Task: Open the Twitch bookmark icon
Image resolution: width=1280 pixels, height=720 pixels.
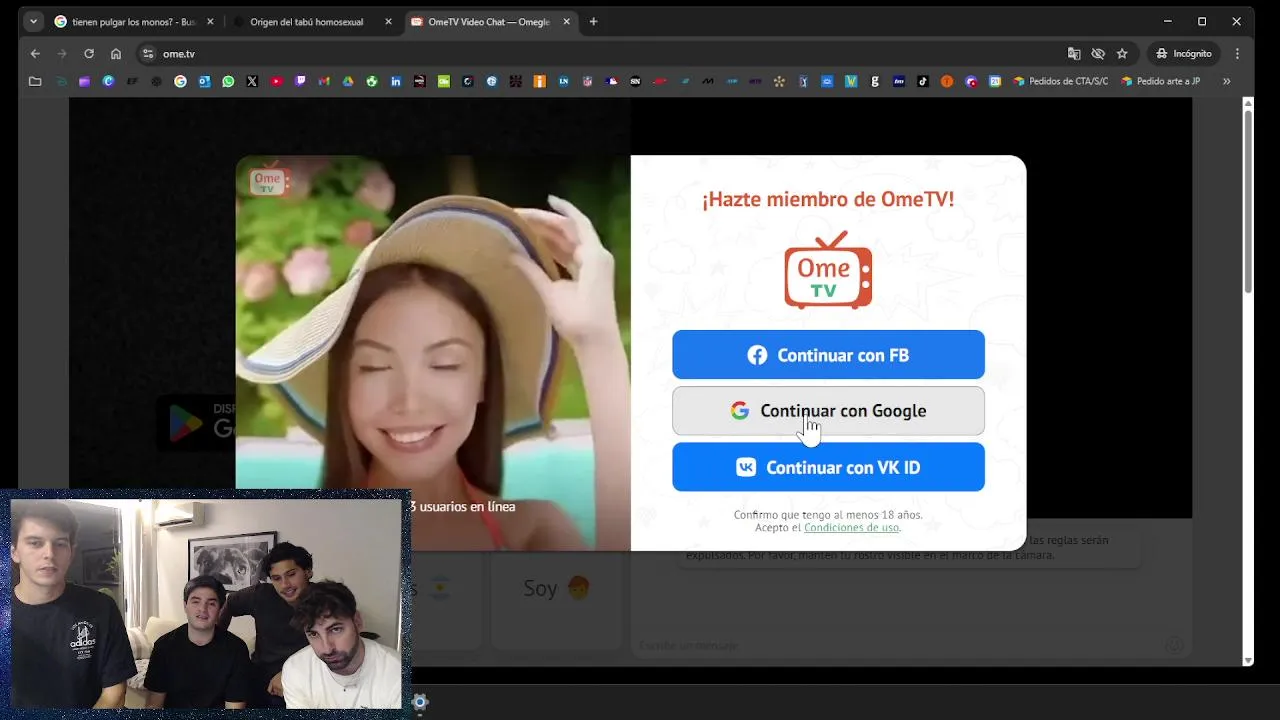Action: (300, 81)
